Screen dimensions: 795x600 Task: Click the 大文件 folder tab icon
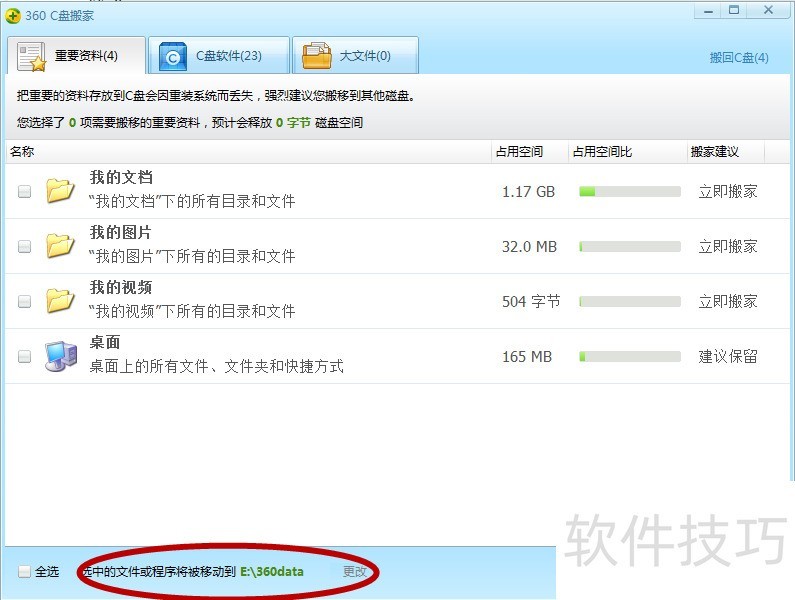(x=317, y=56)
